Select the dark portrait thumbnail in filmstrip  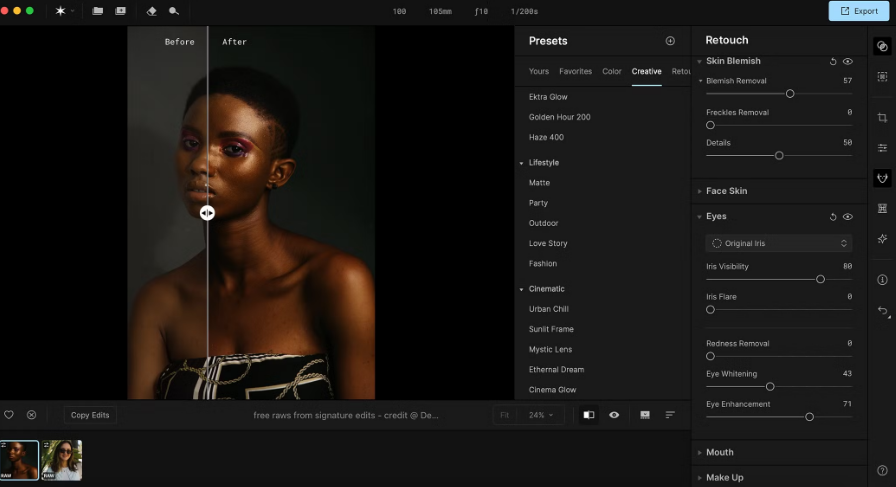pyautogui.click(x=19, y=460)
